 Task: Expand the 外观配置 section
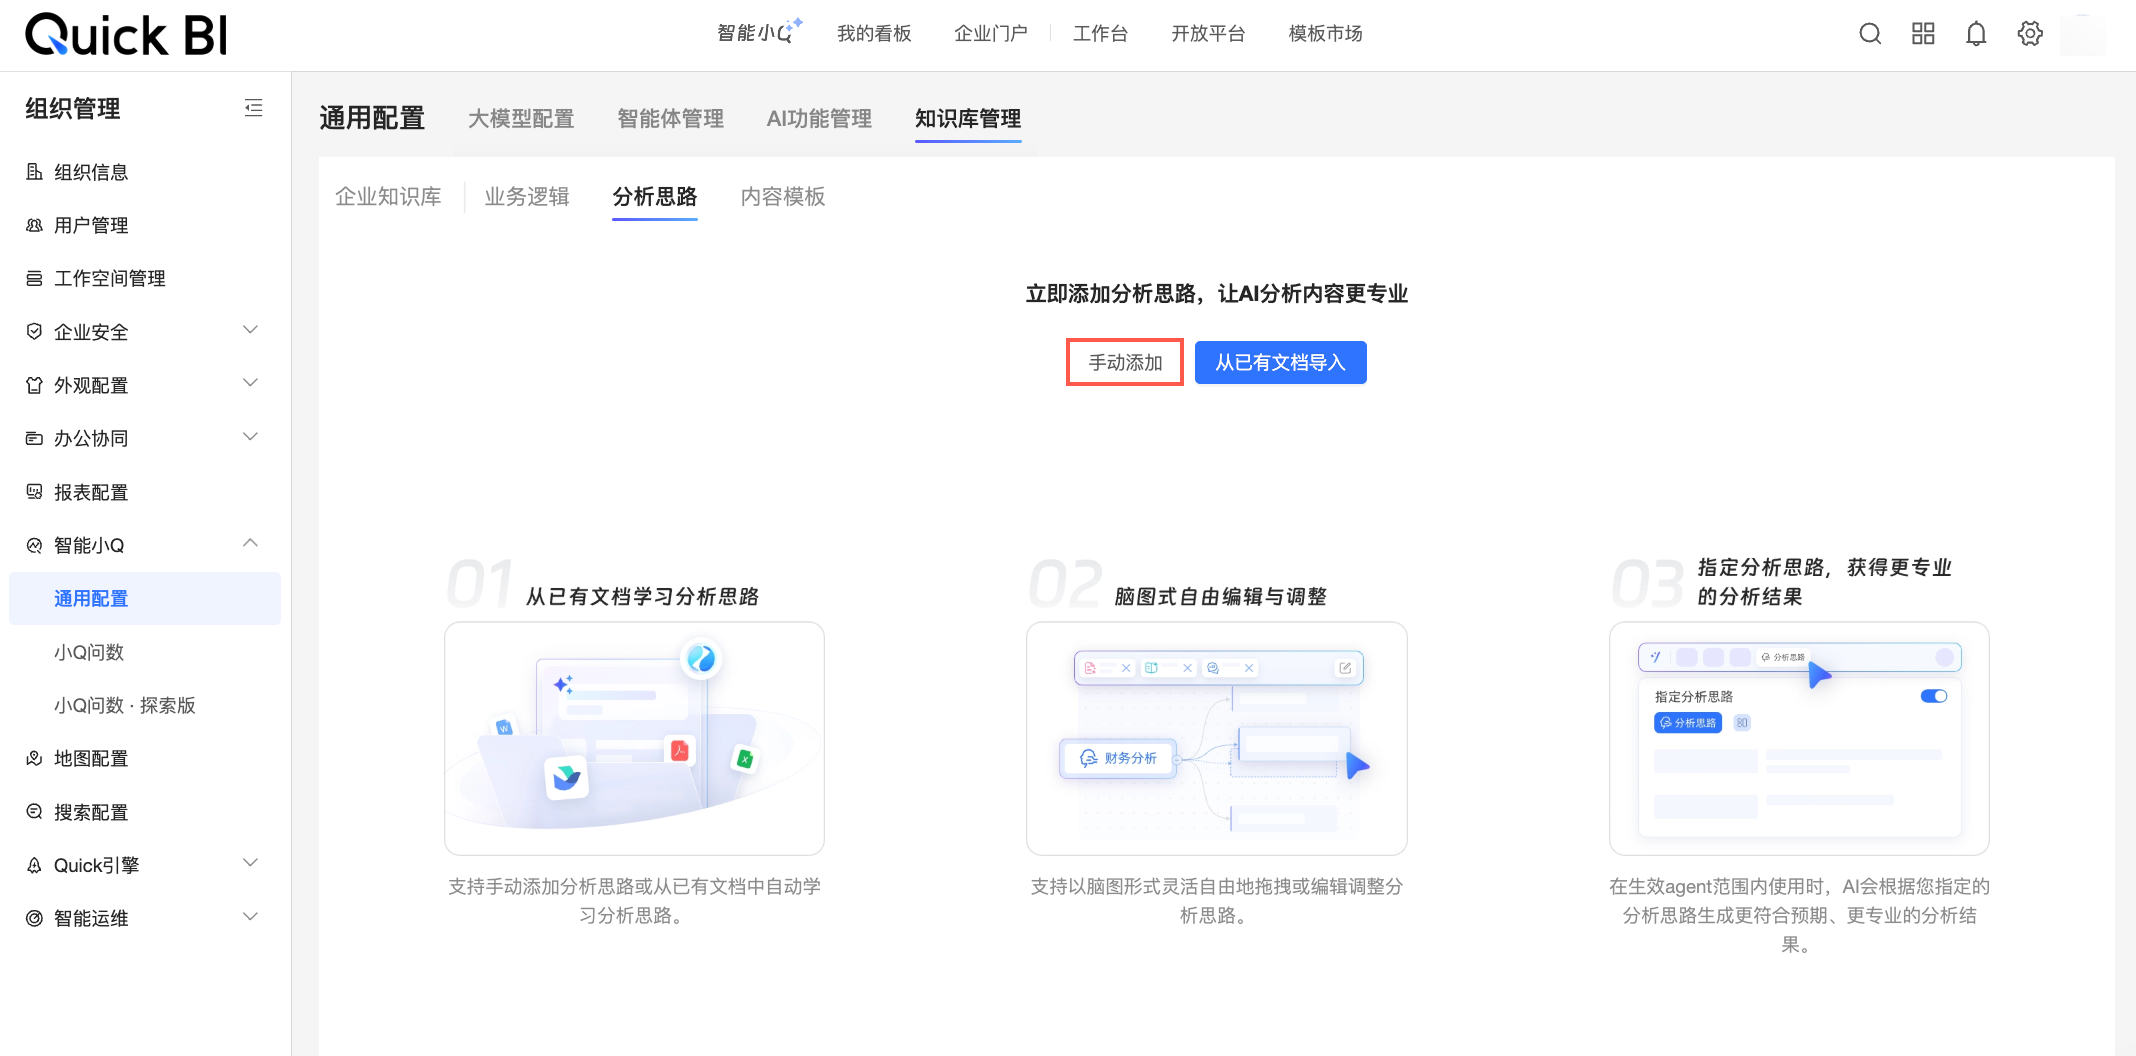pos(251,383)
